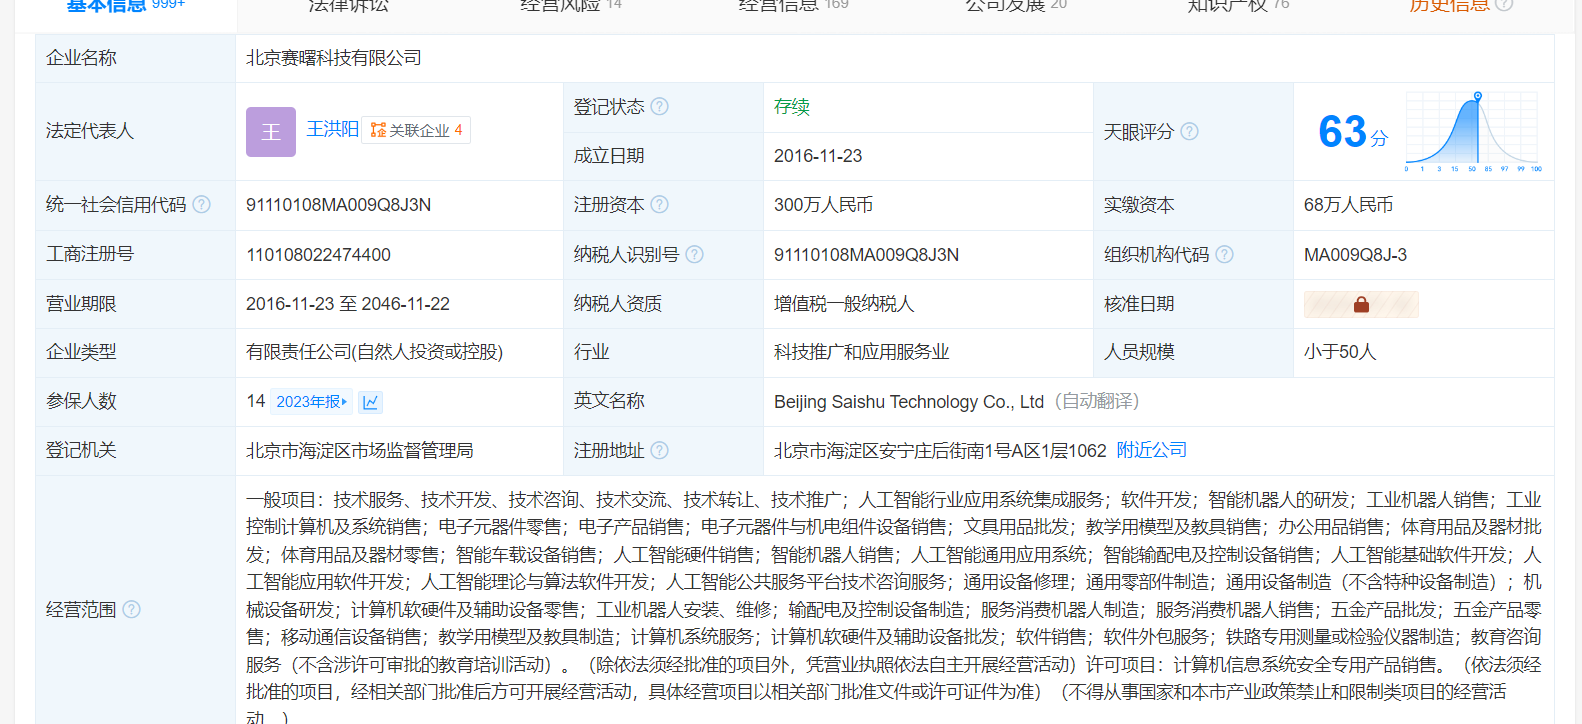This screenshot has width=1582, height=724.
Task: Open the 天眼评分 help icon
Action: click(x=1189, y=131)
